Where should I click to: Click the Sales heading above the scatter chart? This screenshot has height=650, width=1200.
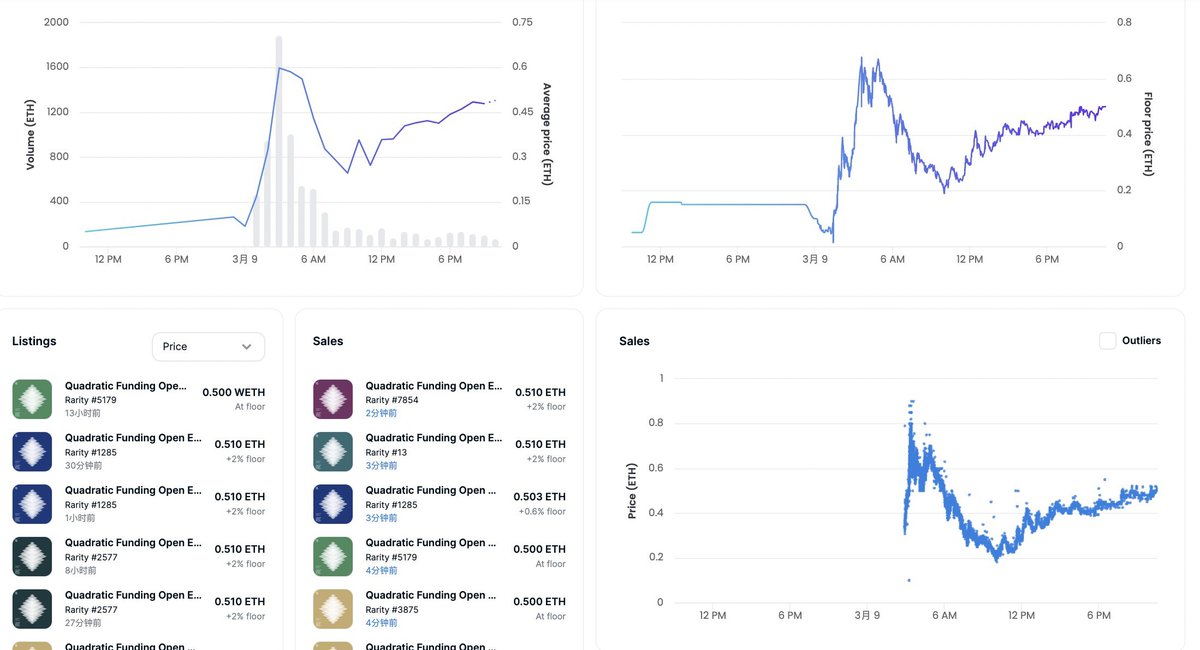point(634,341)
